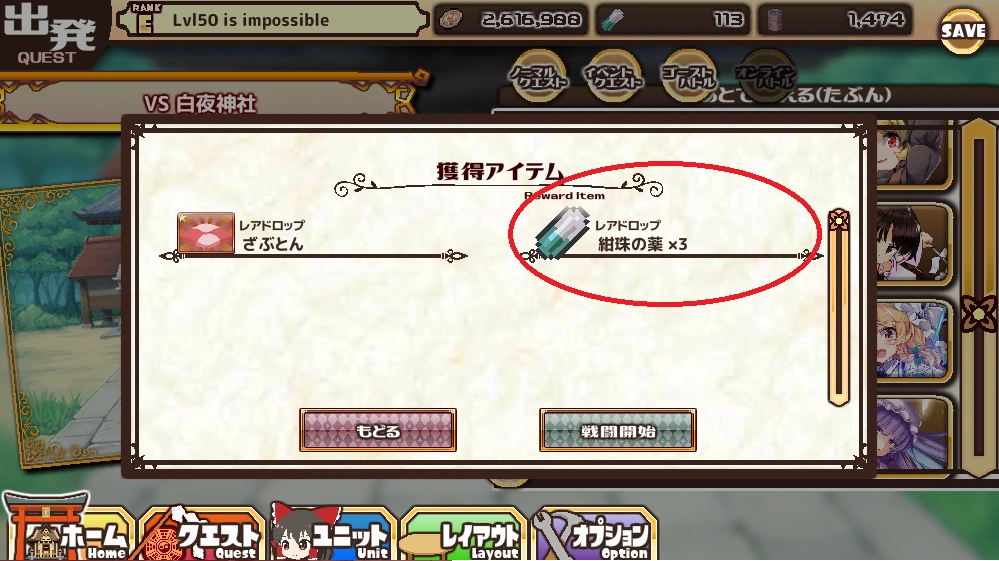Click the canister resource counter icon
Screen dimensions: 999x561
coord(775,20)
